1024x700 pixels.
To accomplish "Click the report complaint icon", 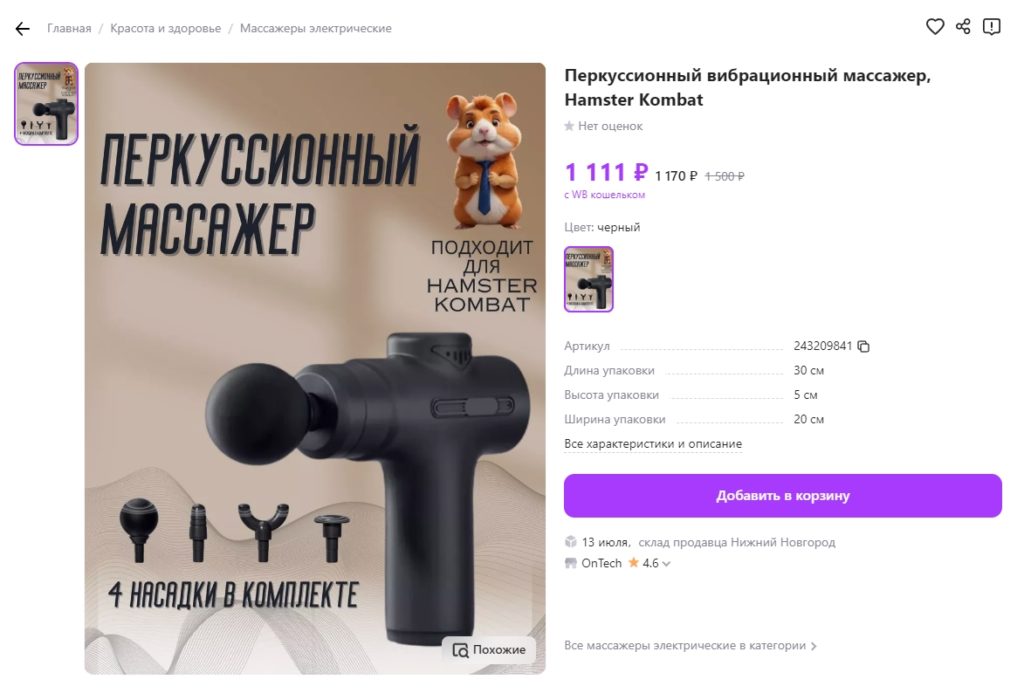I will [991, 27].
